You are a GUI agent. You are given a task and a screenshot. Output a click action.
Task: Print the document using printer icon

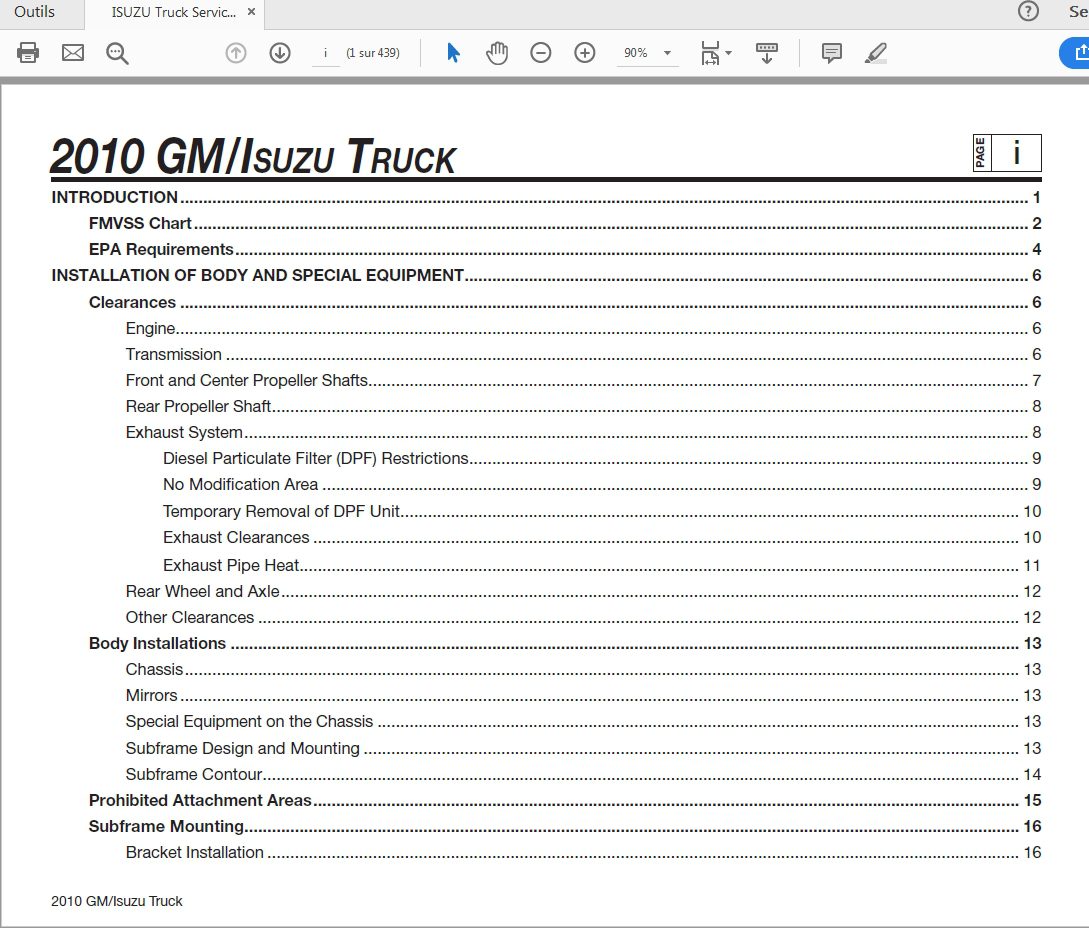tap(28, 53)
